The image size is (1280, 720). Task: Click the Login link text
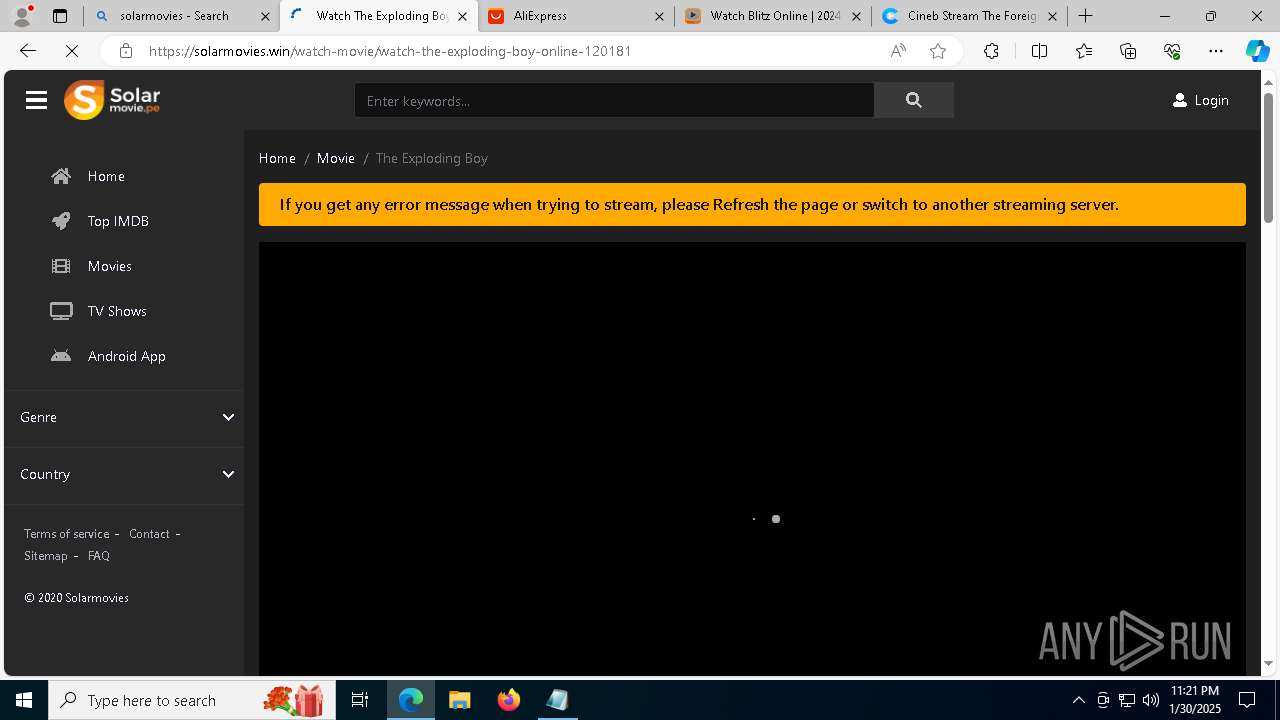tap(1211, 100)
